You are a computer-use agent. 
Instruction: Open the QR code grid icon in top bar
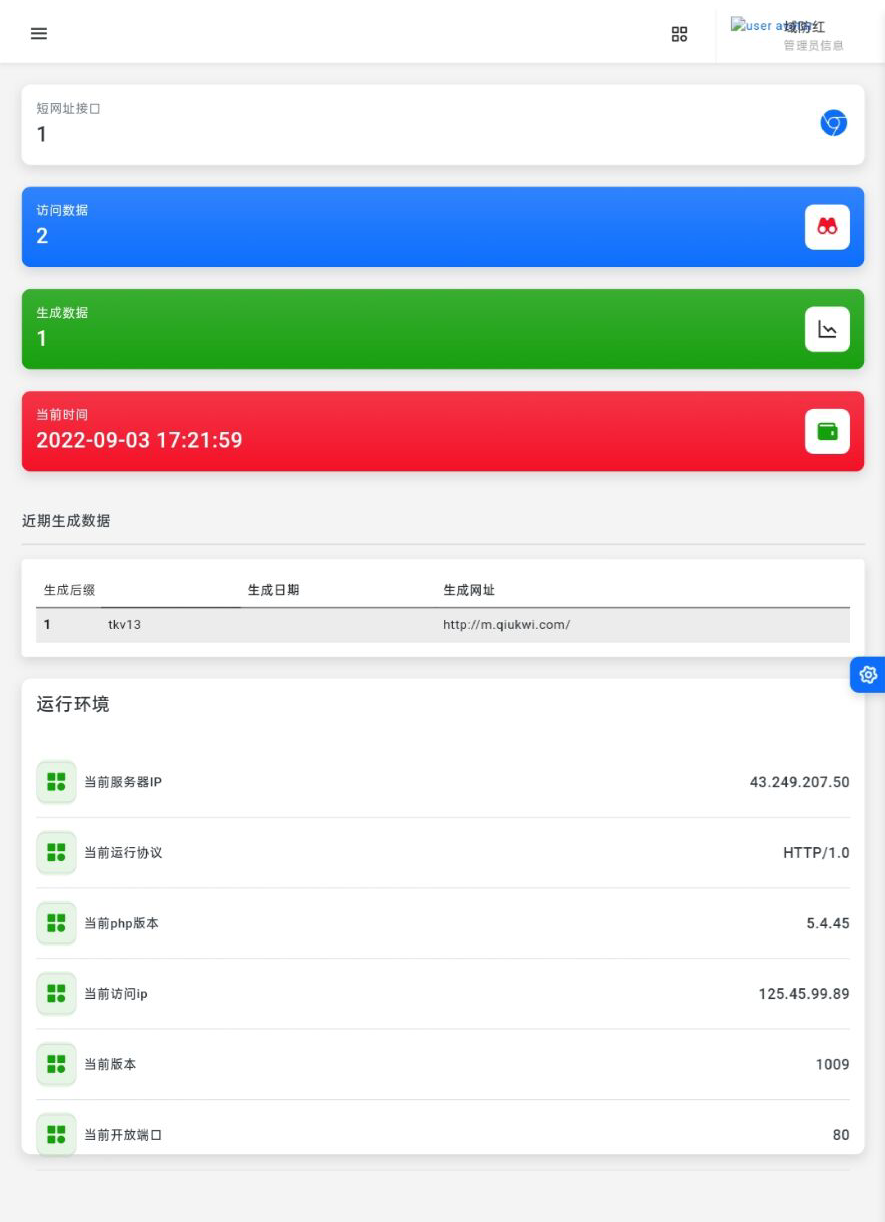[679, 34]
